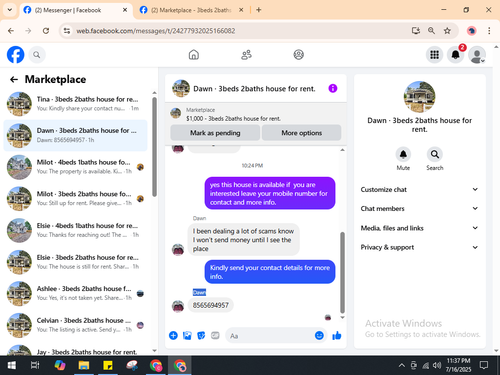Open conversation info purple icon

coord(333,88)
